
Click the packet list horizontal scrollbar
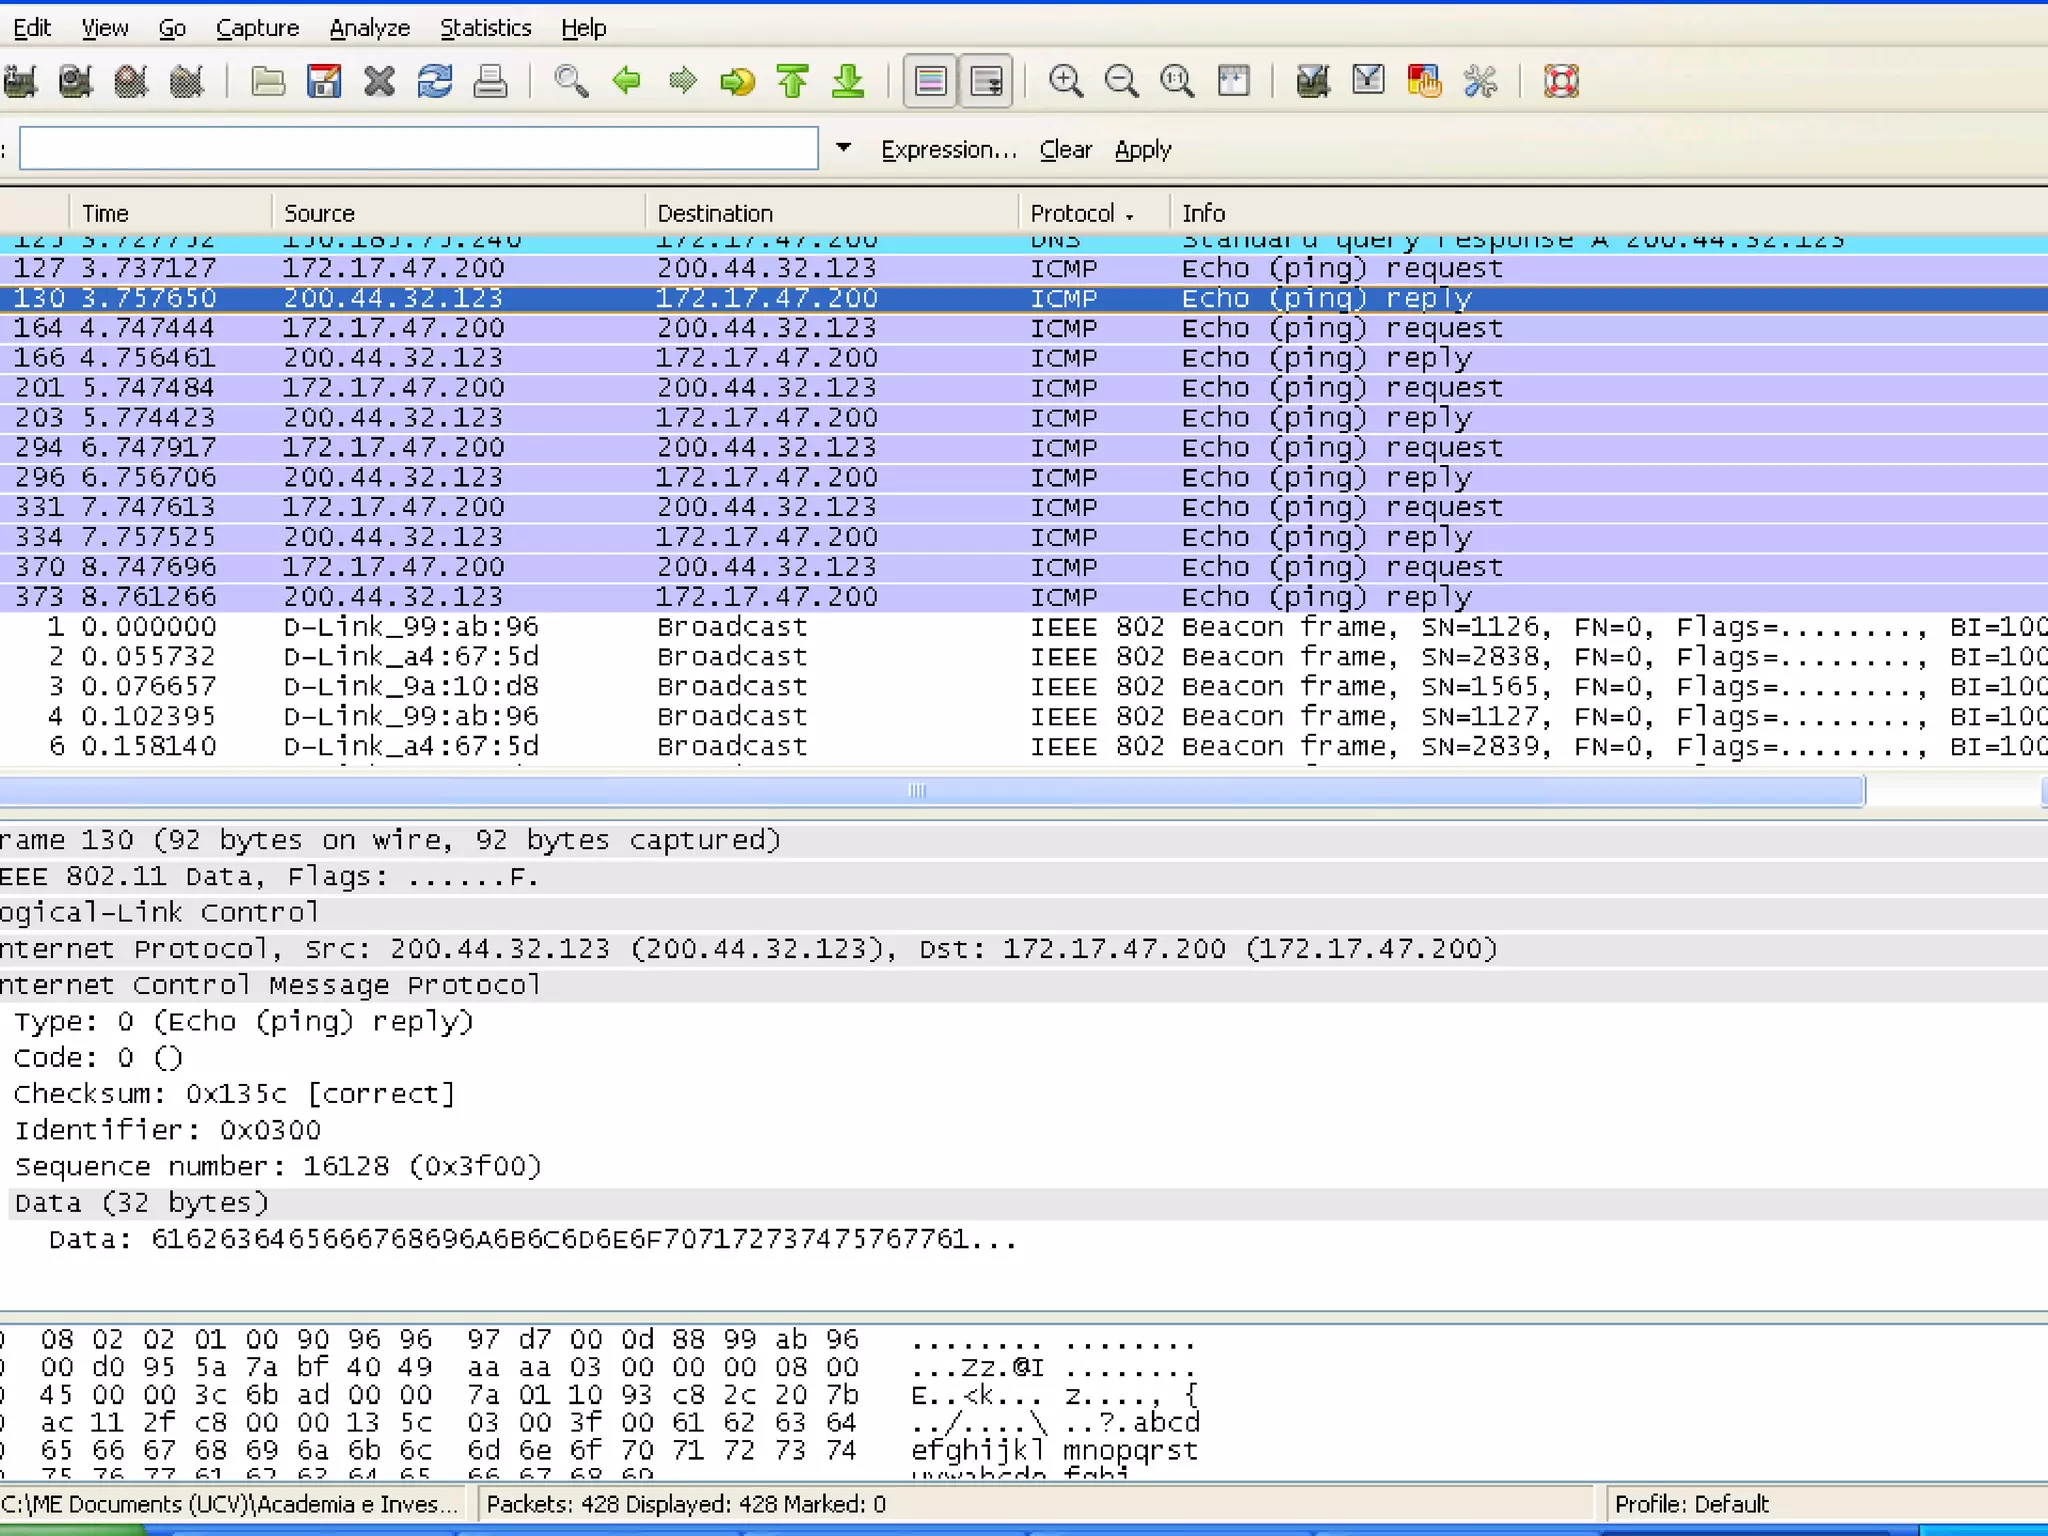point(916,791)
